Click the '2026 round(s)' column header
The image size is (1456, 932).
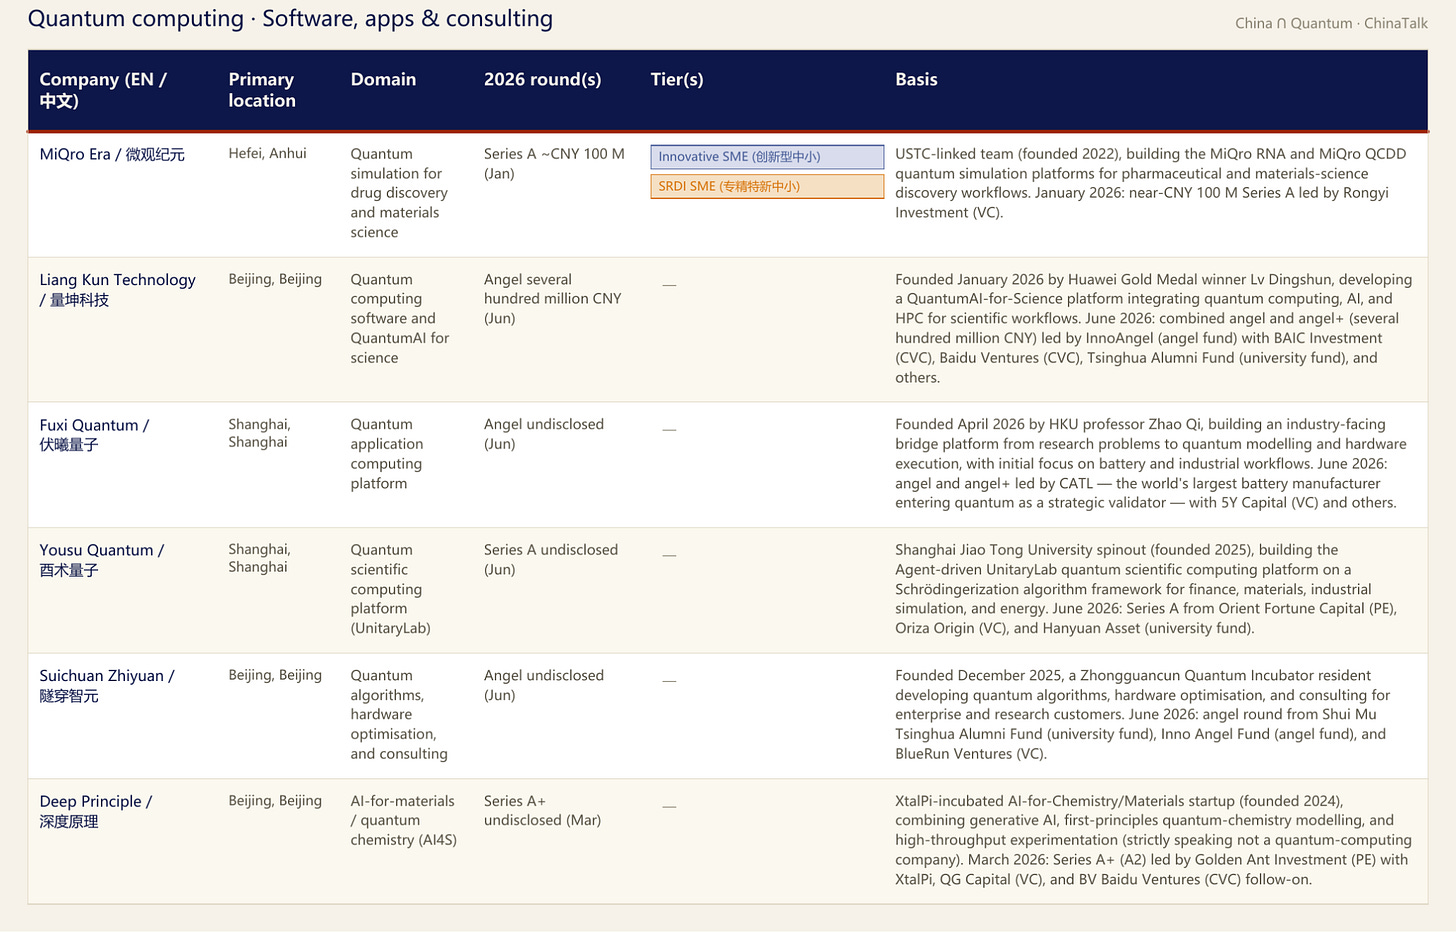[542, 79]
